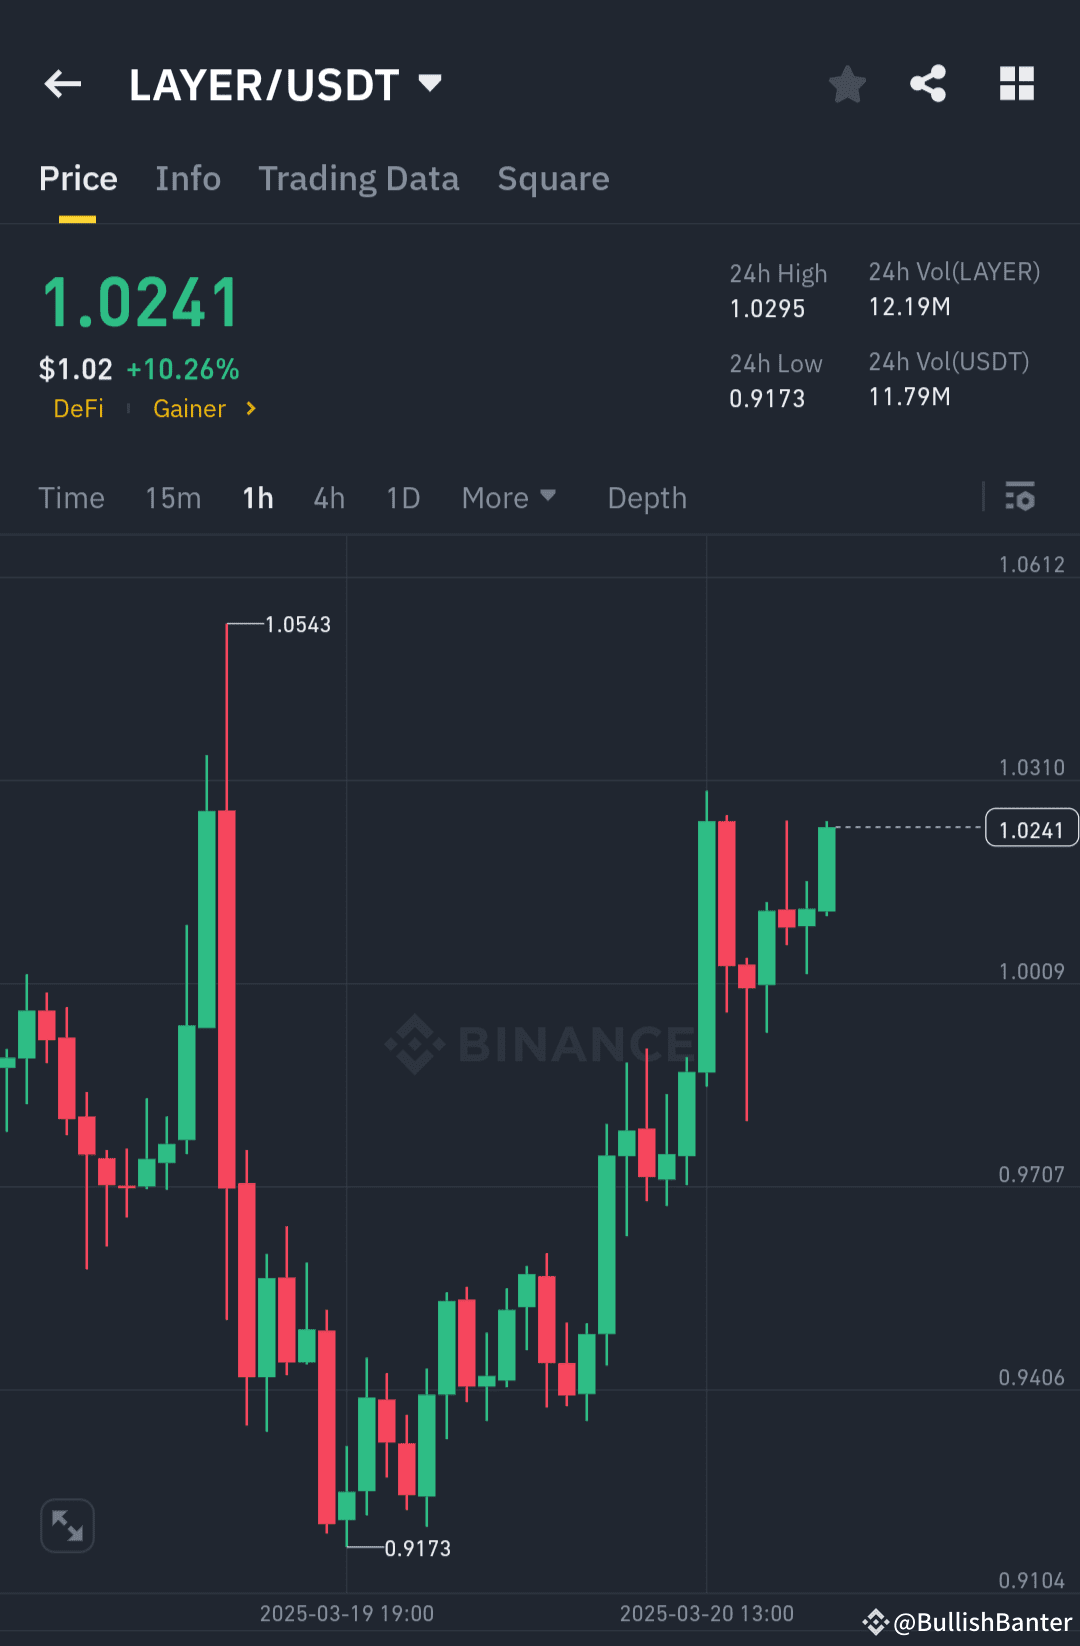Viewport: 1080px width, 1646px height.
Task: Expand the More timeframes dropdown
Action: coord(508,497)
